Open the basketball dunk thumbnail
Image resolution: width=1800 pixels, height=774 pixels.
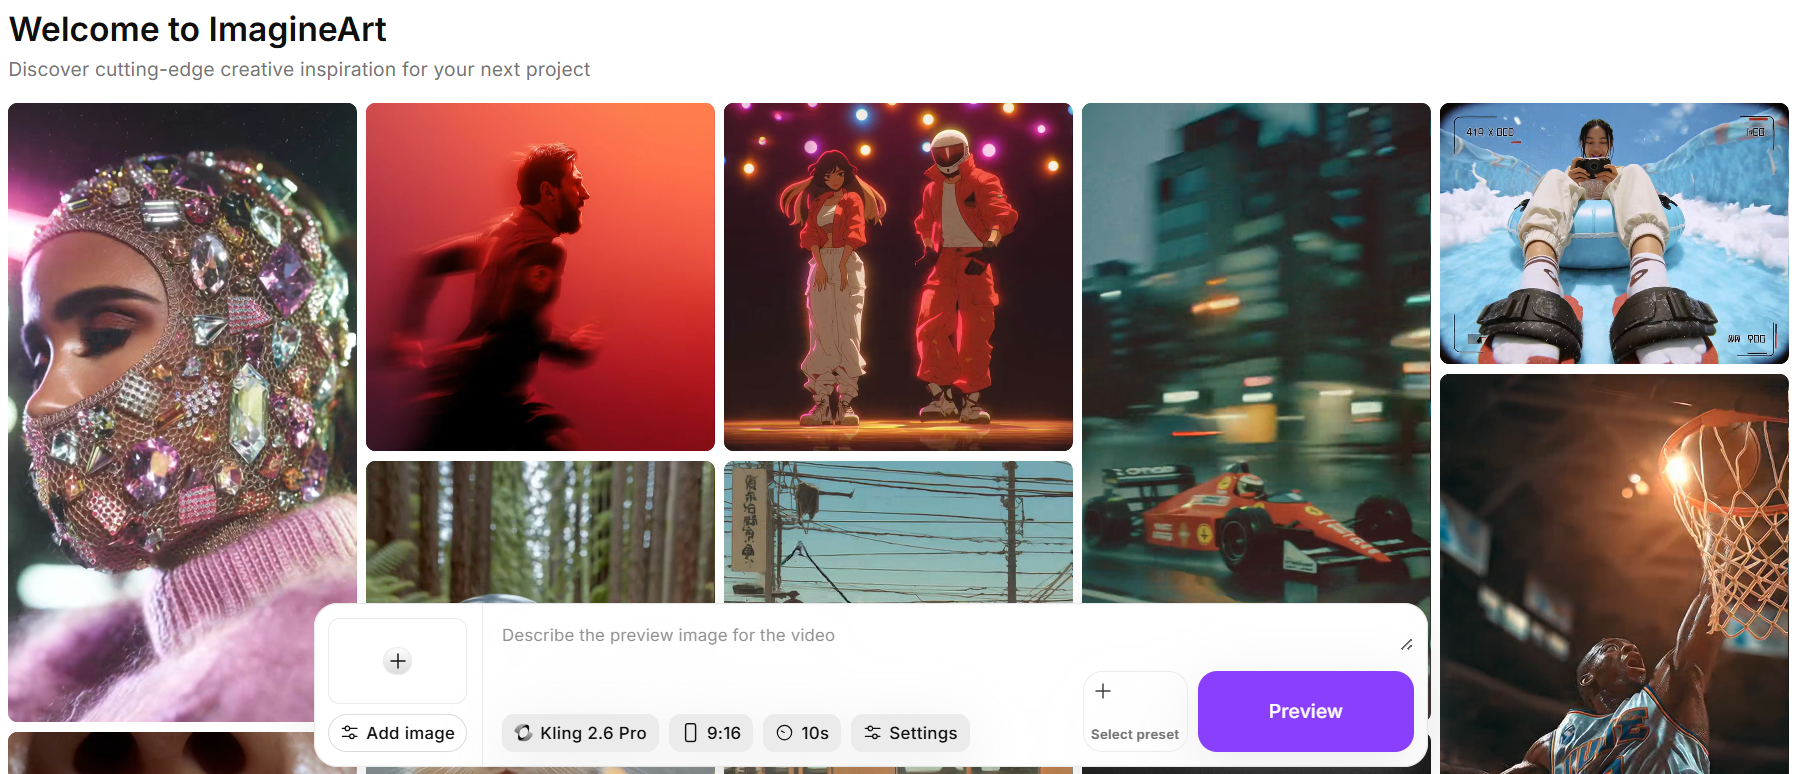1614,574
